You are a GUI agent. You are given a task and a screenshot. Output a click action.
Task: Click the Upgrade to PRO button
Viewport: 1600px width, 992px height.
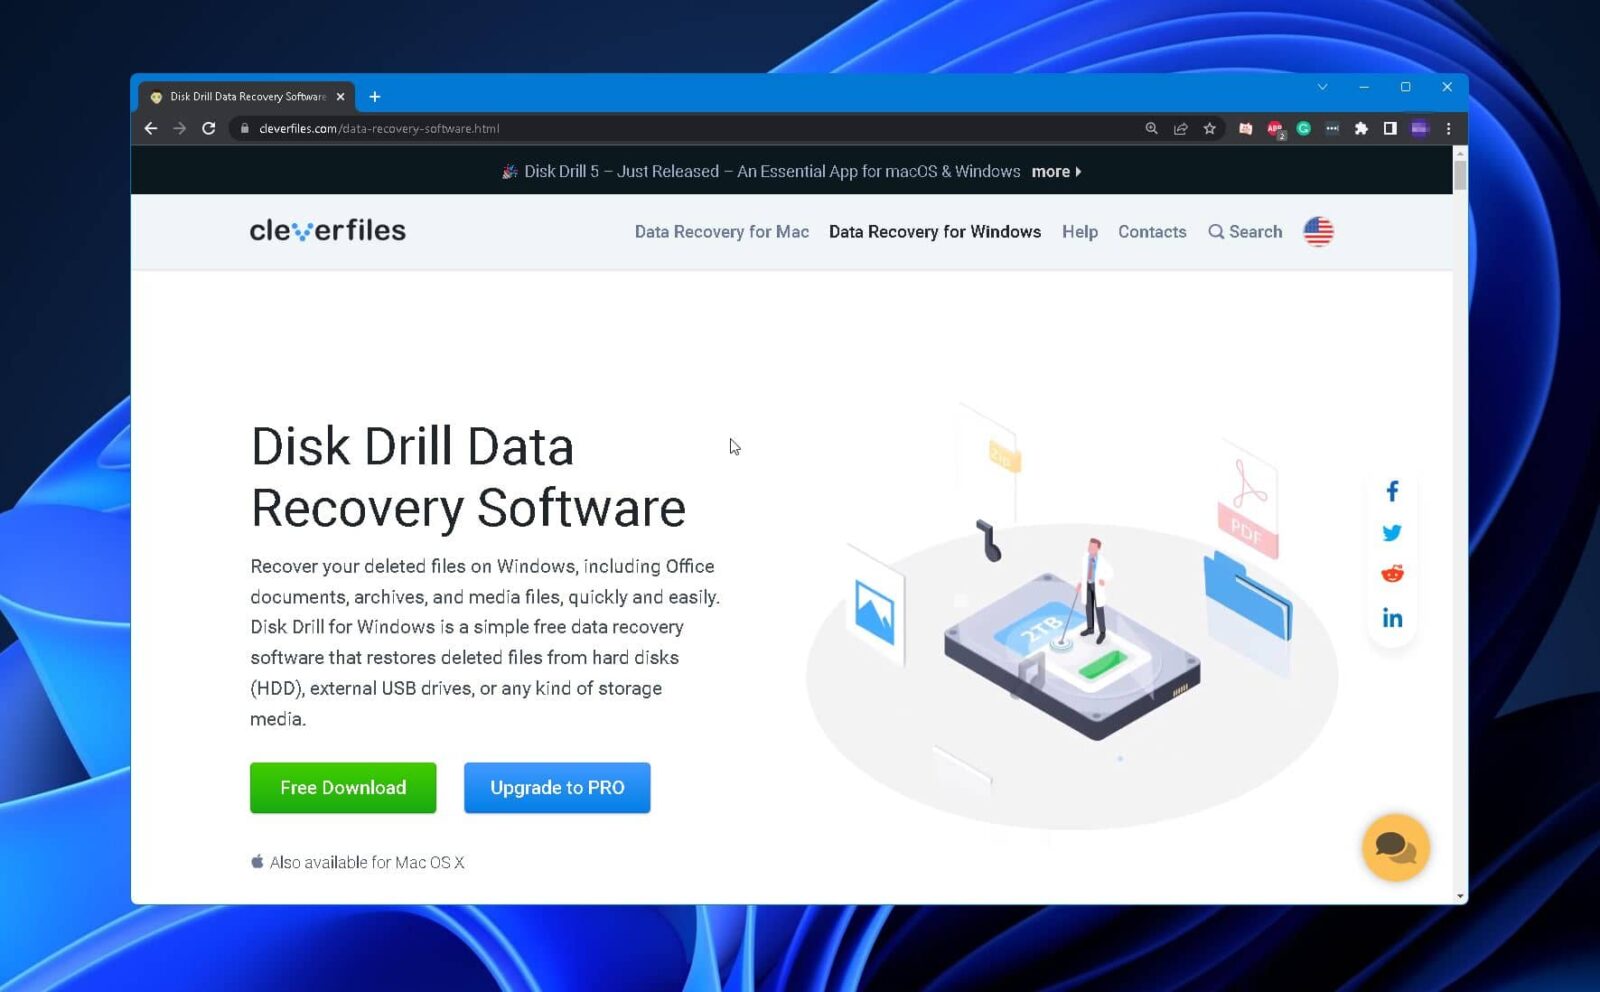pos(557,787)
